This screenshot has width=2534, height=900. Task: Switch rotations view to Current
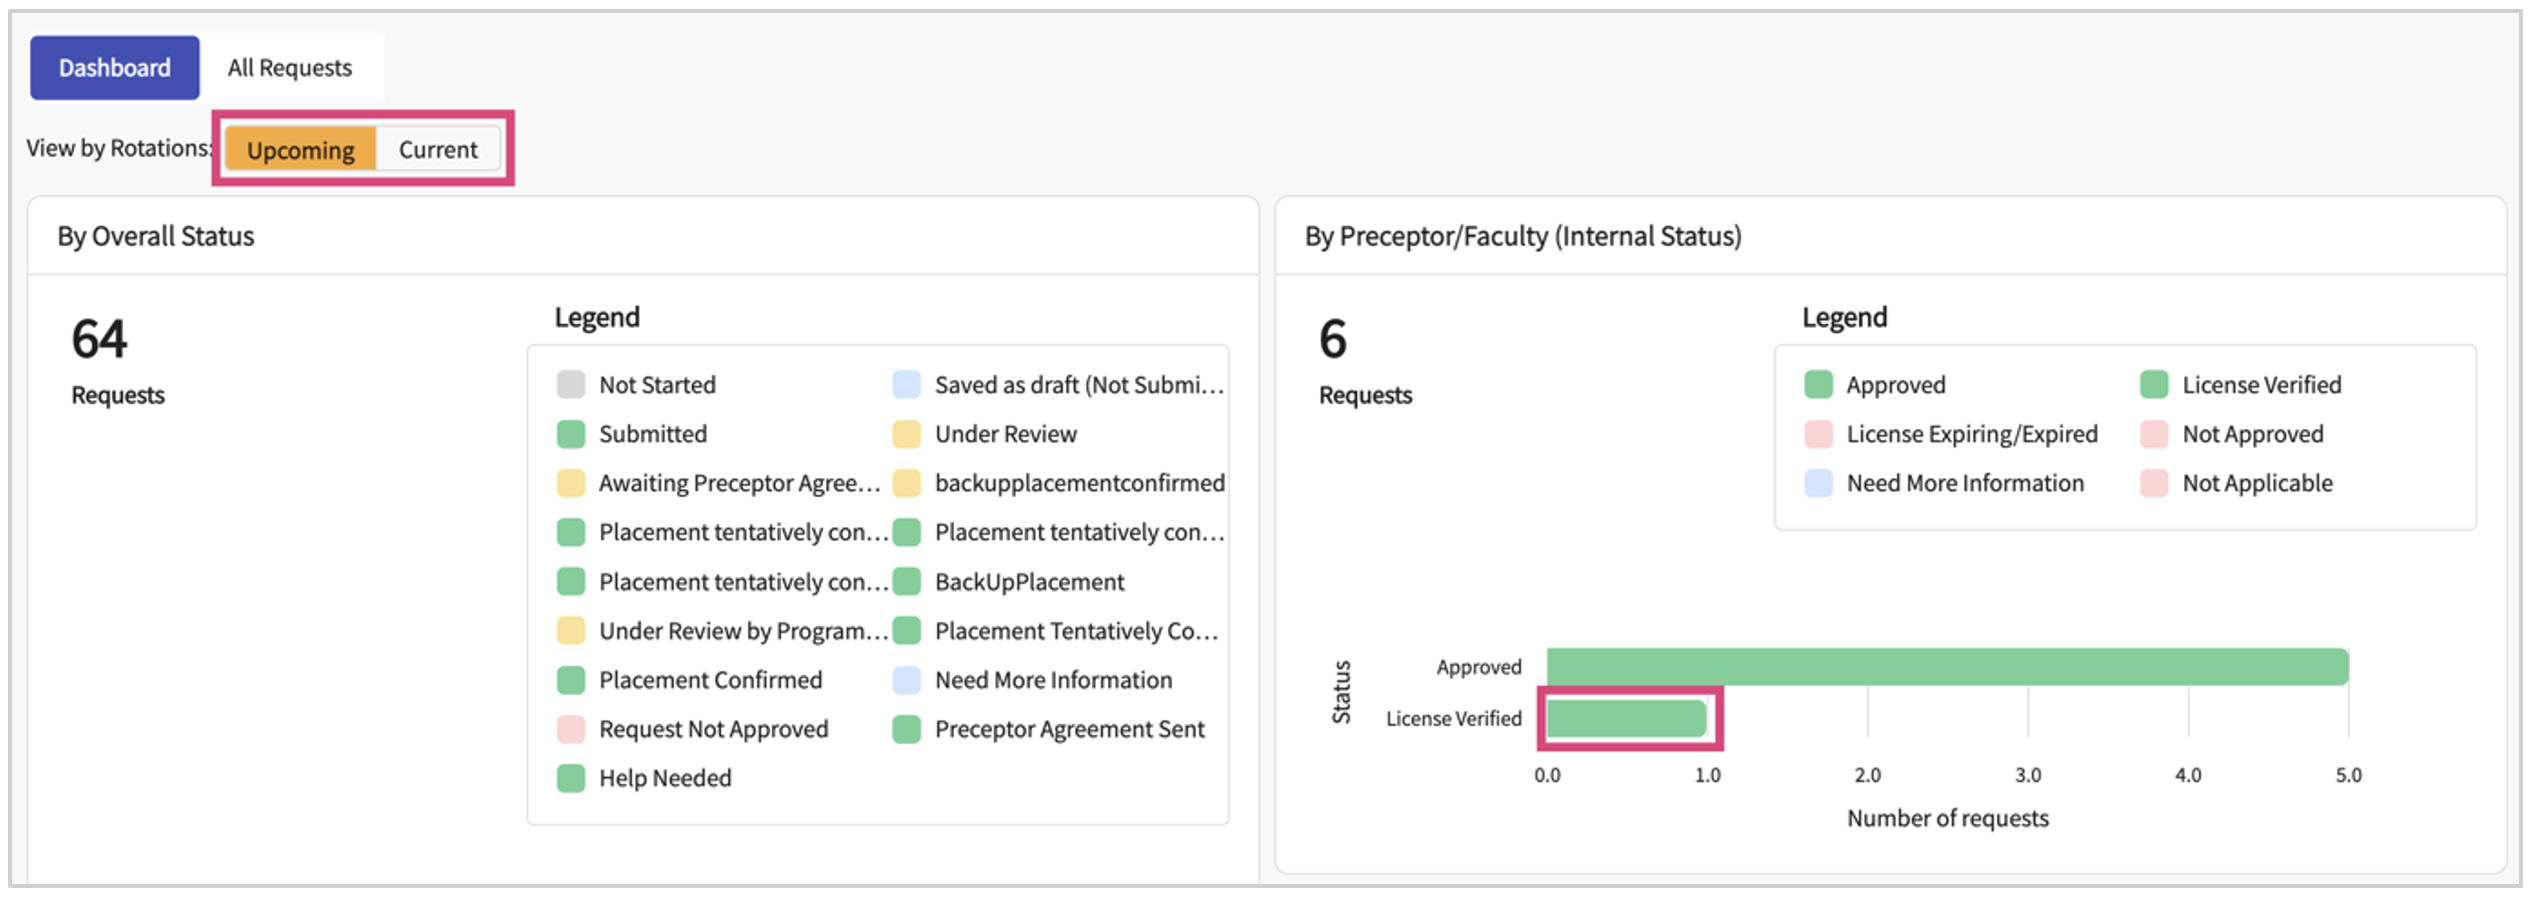click(x=438, y=150)
